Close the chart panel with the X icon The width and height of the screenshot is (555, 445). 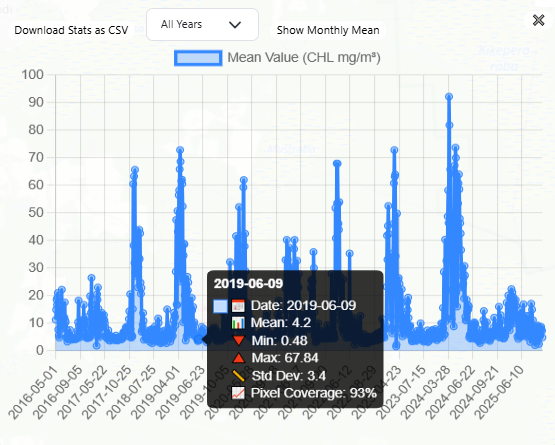click(538, 20)
